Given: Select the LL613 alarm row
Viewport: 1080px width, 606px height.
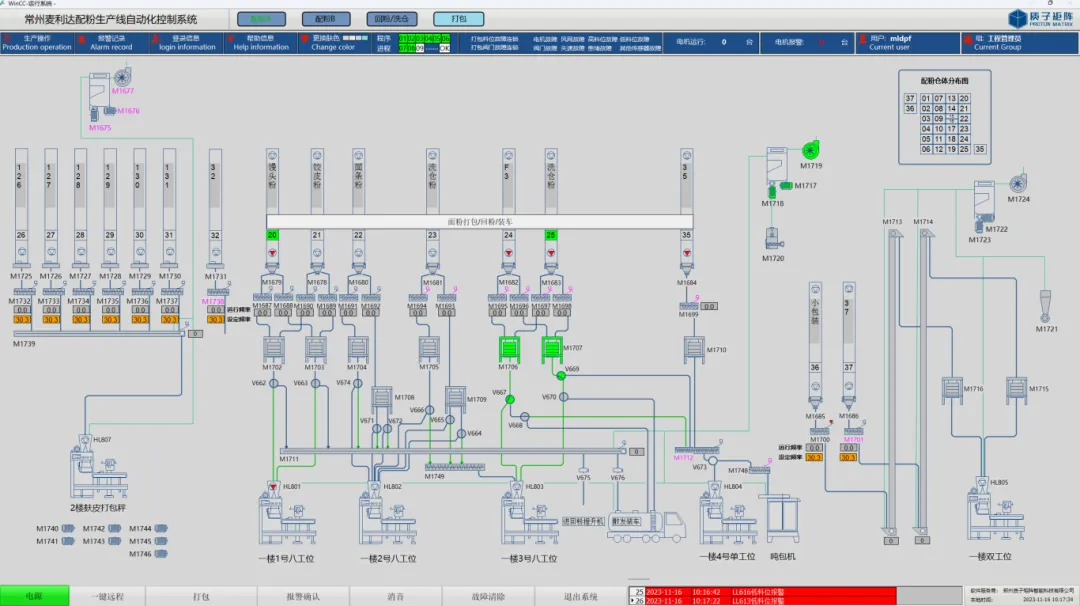Looking at the screenshot, I should [x=762, y=601].
